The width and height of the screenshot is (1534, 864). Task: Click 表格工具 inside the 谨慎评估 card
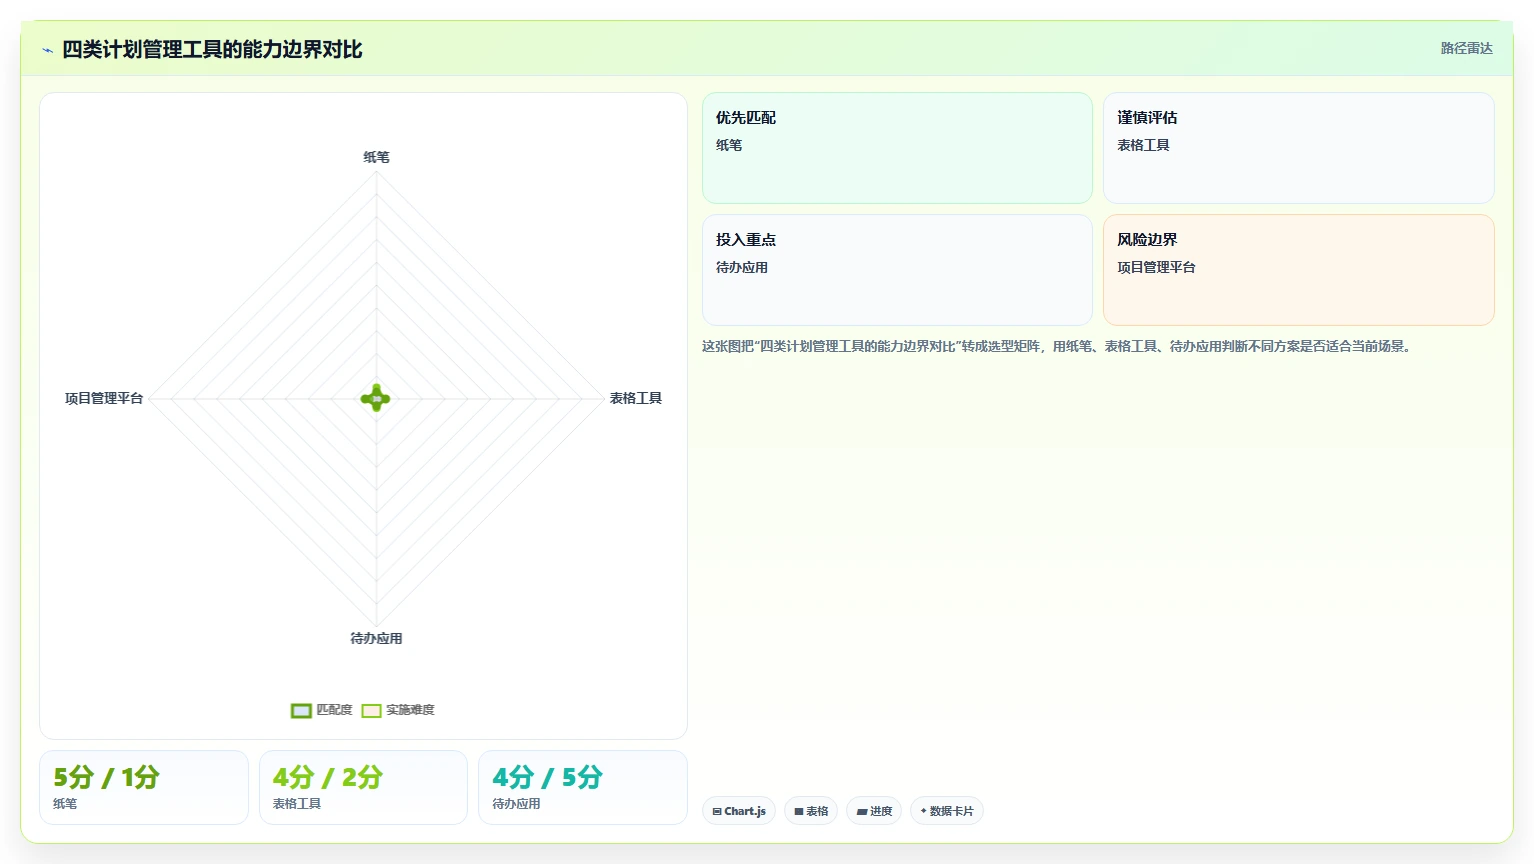point(1143,145)
